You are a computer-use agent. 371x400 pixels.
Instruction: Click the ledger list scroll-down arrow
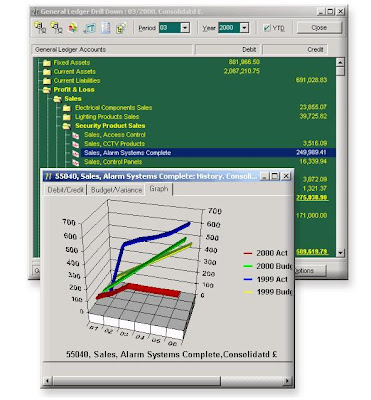coord(340,253)
